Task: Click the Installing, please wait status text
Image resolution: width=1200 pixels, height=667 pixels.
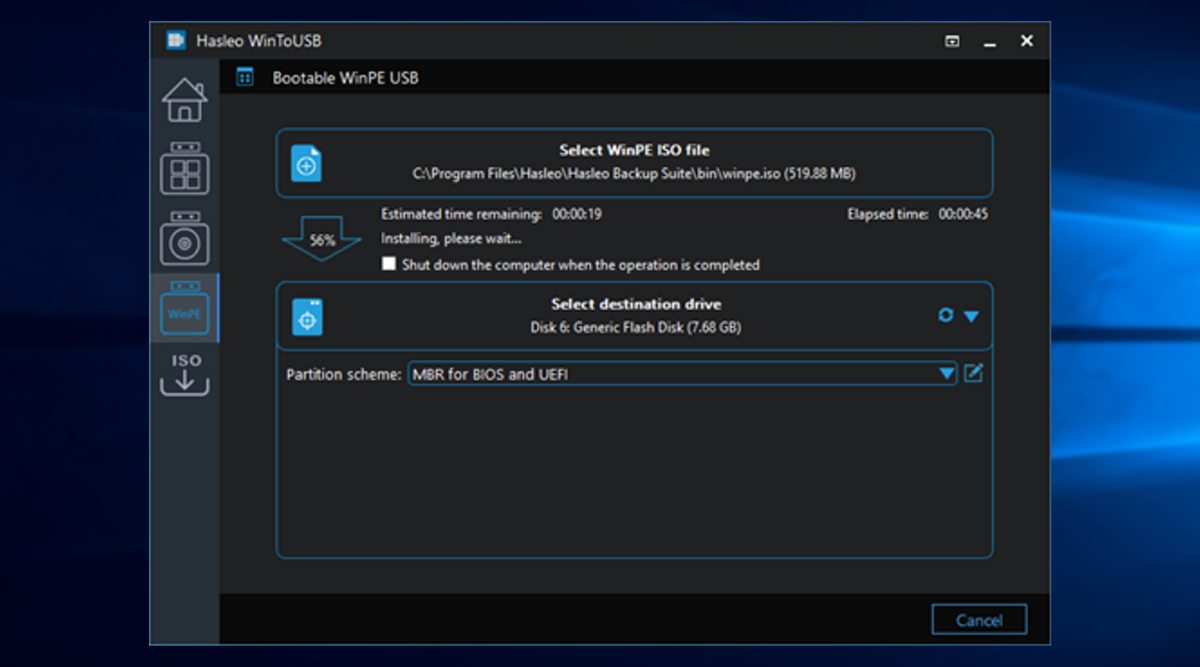Action: (451, 239)
